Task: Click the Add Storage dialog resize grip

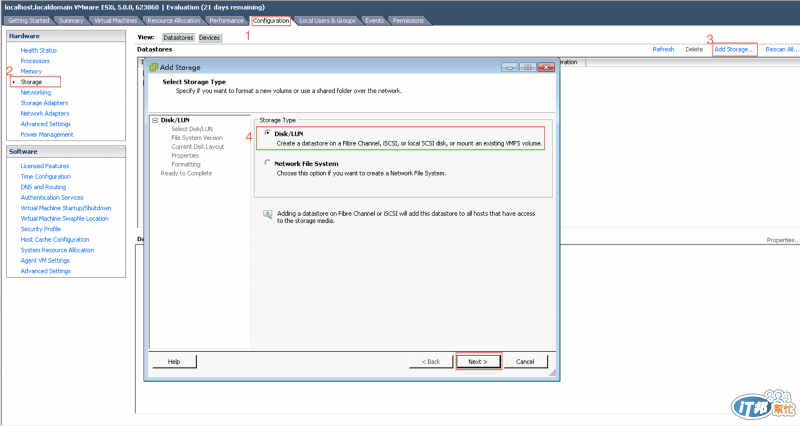Action: (553, 373)
